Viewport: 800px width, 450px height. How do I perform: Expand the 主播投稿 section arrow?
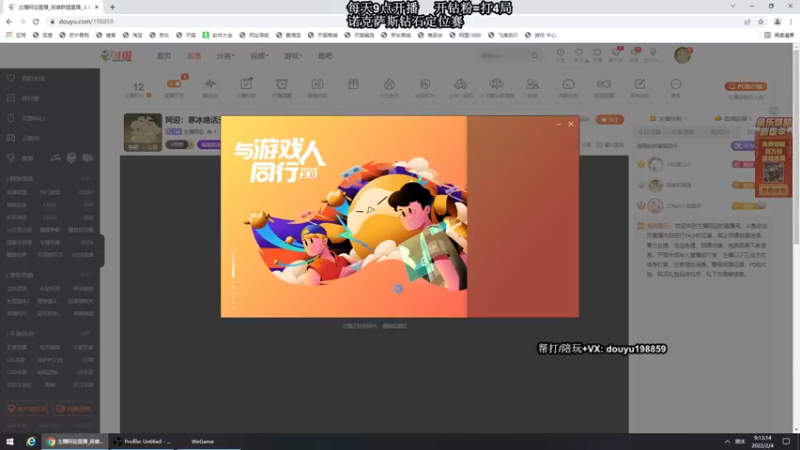pyautogui.click(x=685, y=118)
